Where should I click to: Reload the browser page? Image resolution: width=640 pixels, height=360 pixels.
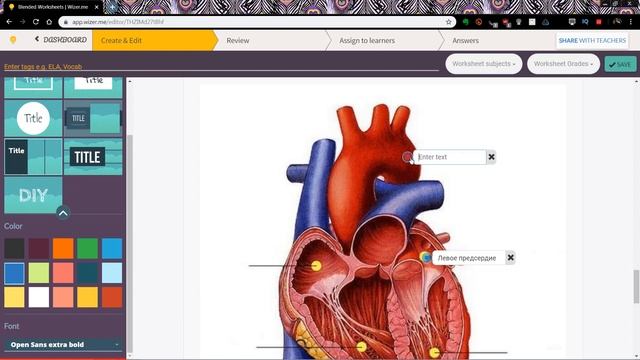coord(36,22)
